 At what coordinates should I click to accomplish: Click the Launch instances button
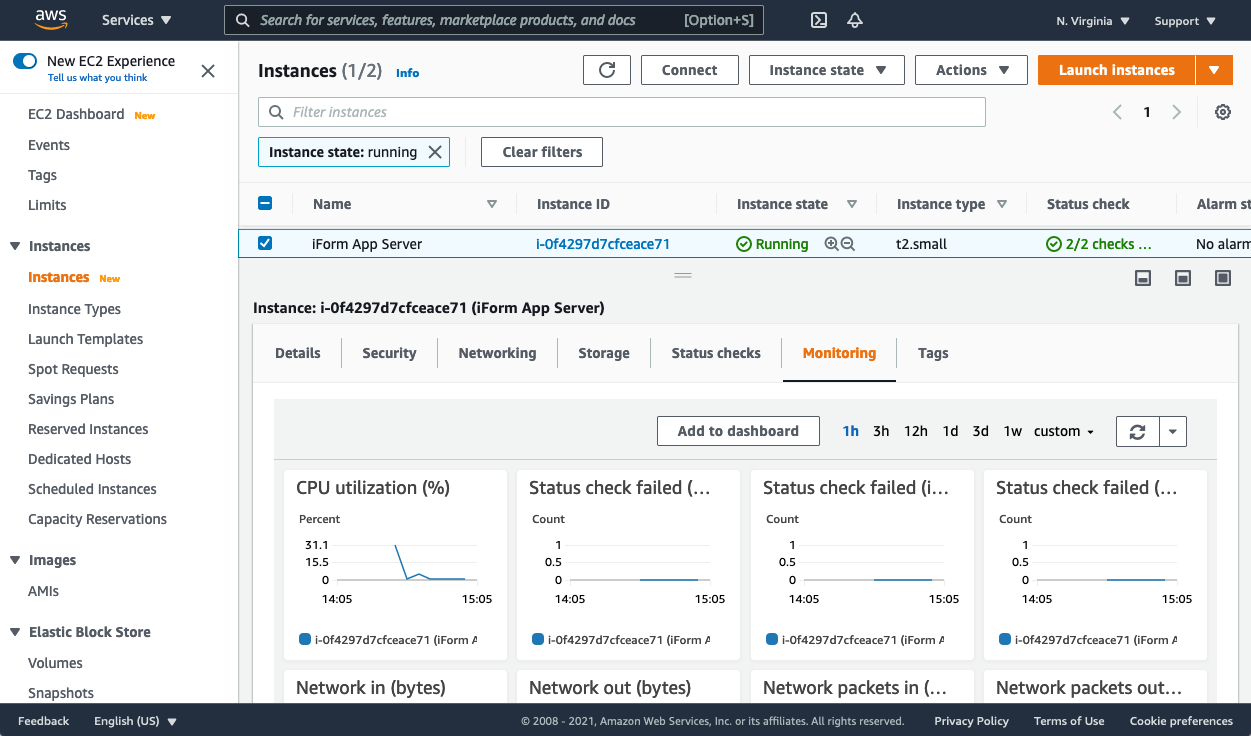click(1116, 70)
